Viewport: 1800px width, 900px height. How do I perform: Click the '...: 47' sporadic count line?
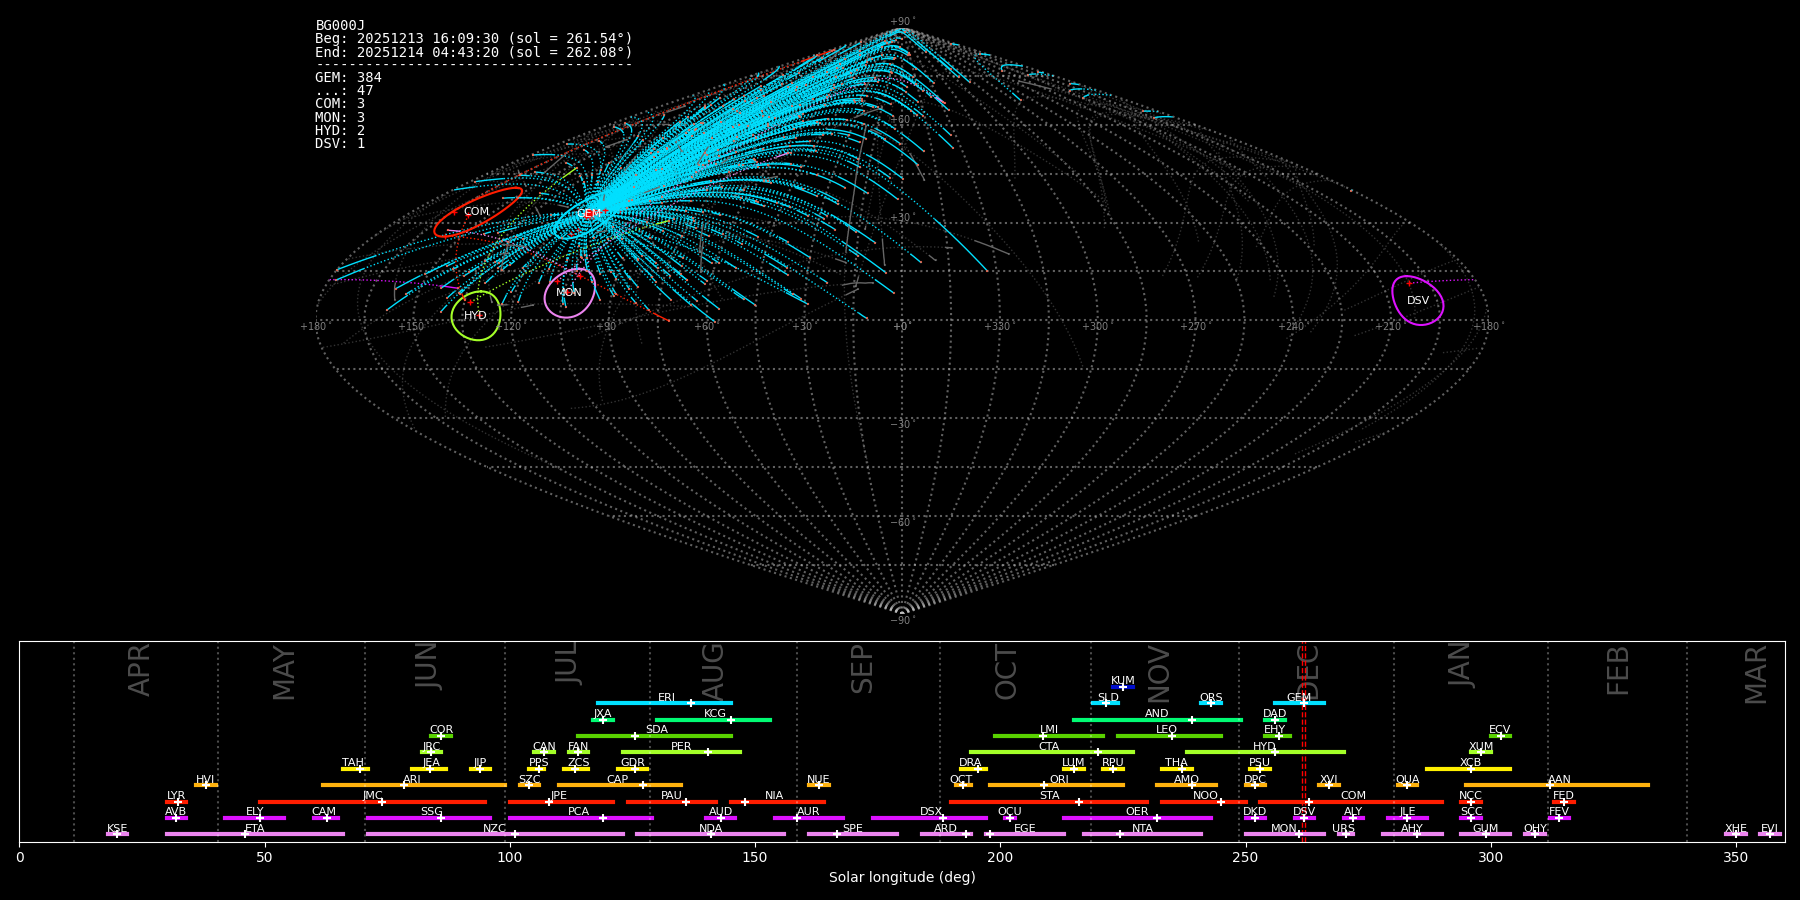(344, 91)
